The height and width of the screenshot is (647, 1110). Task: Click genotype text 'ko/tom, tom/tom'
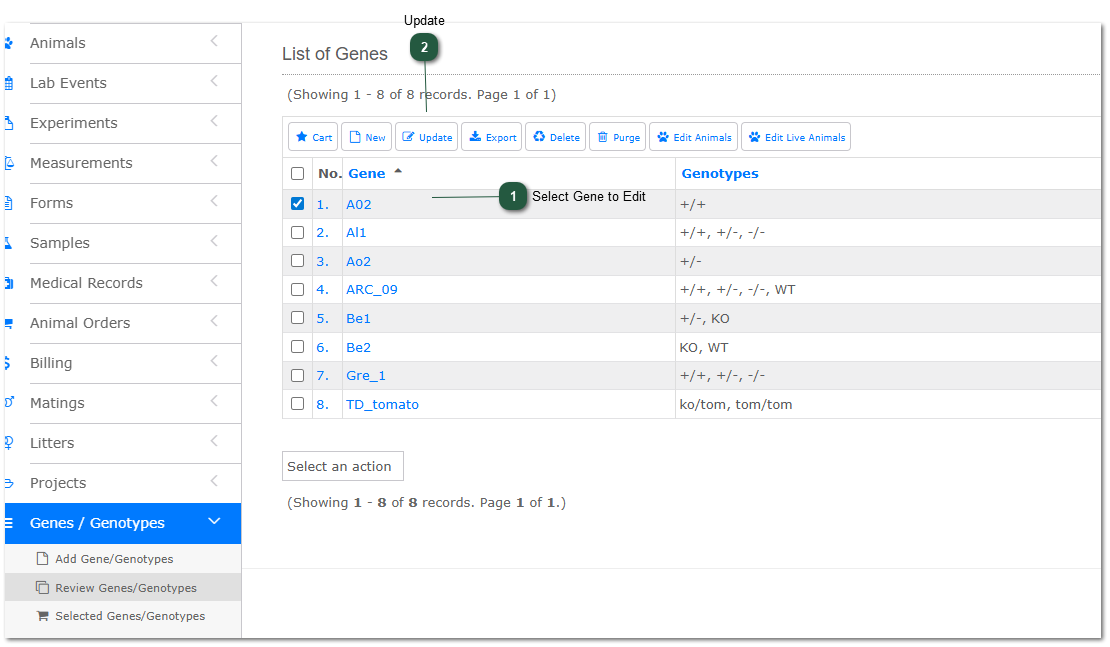(x=736, y=404)
